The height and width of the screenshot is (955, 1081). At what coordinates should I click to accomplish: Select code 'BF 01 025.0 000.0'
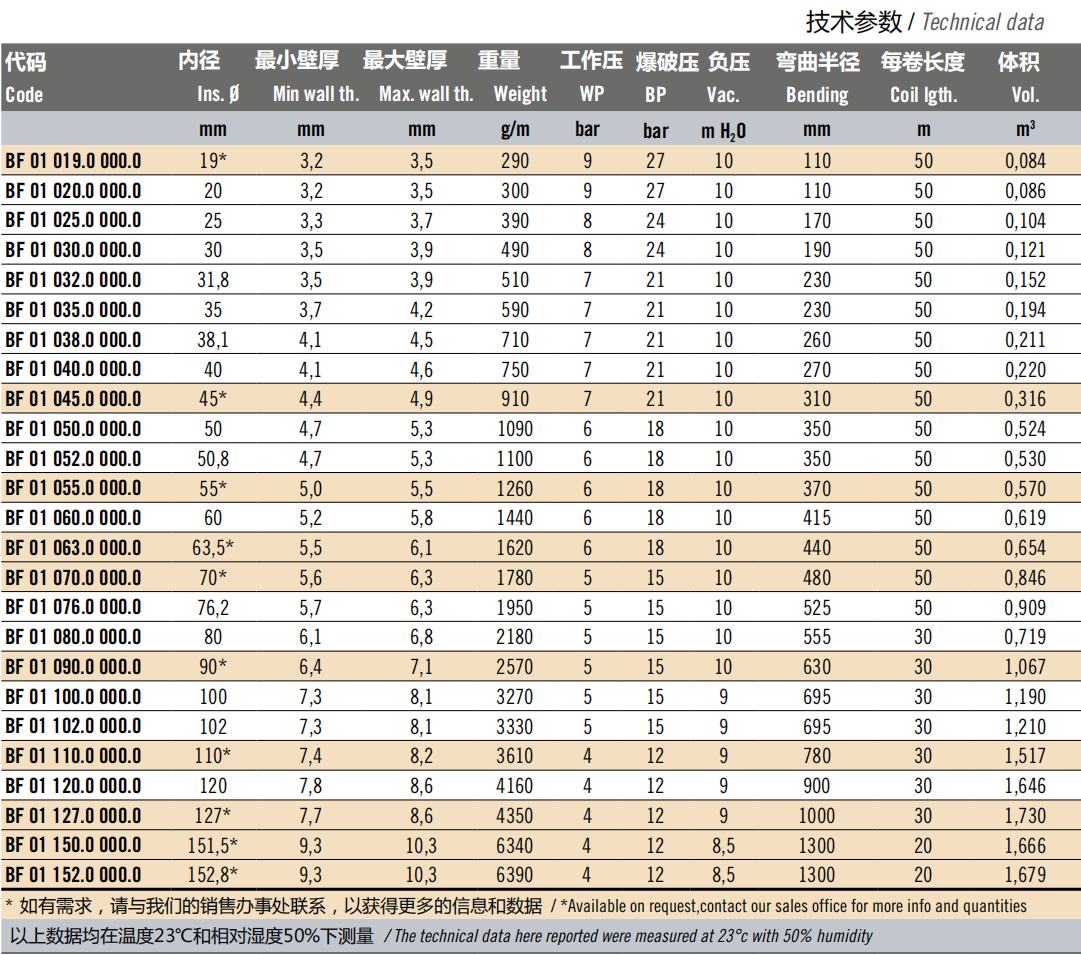[x=73, y=220]
